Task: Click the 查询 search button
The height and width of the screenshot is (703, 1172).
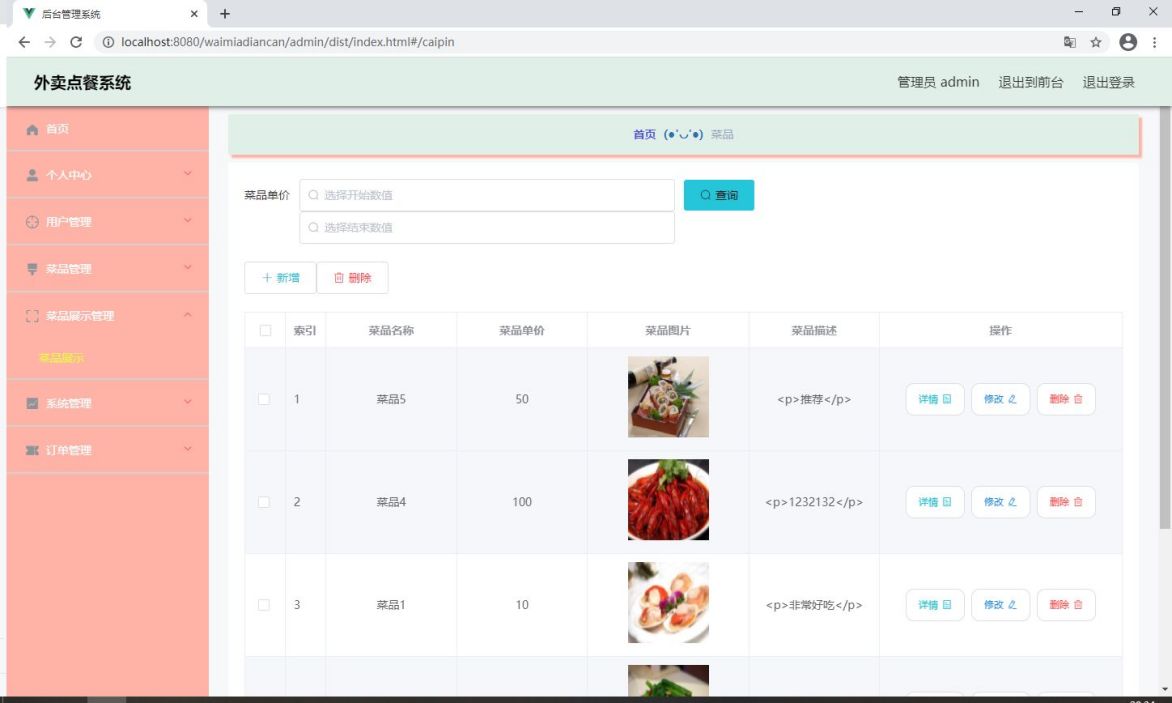Action: tap(719, 195)
